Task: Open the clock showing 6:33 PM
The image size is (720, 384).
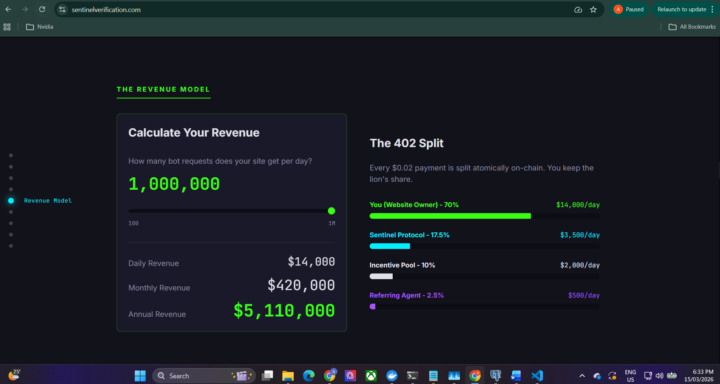Action: 699,376
